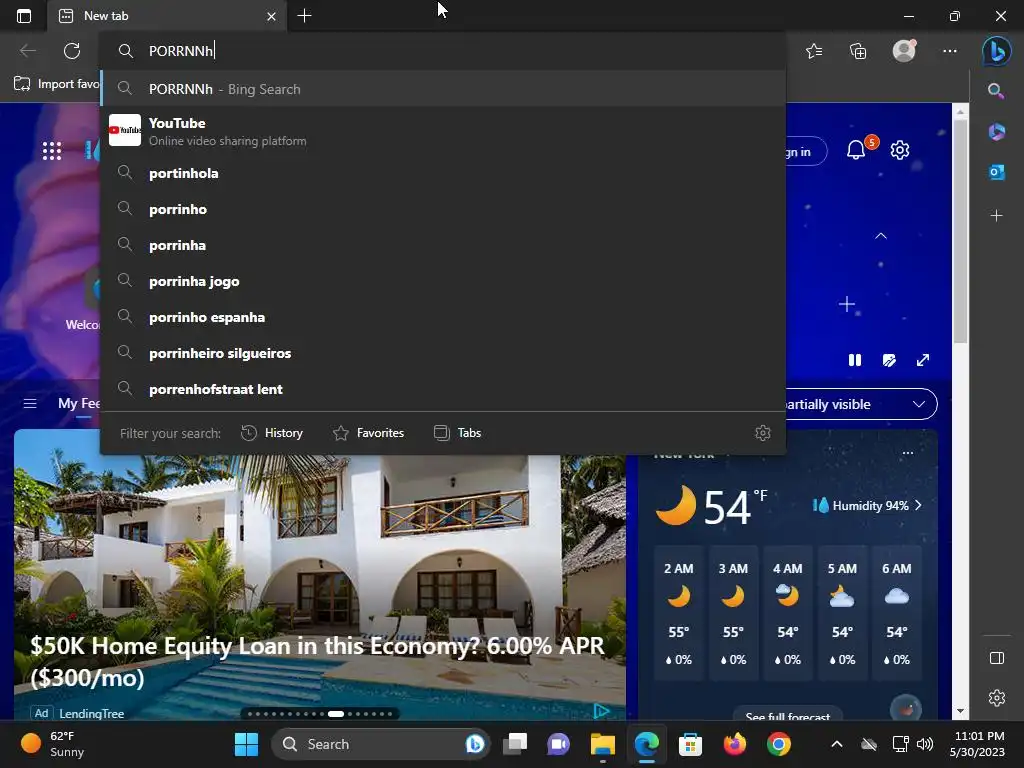This screenshot has width=1024, height=768.
Task: Filter search by History
Action: pyautogui.click(x=272, y=433)
